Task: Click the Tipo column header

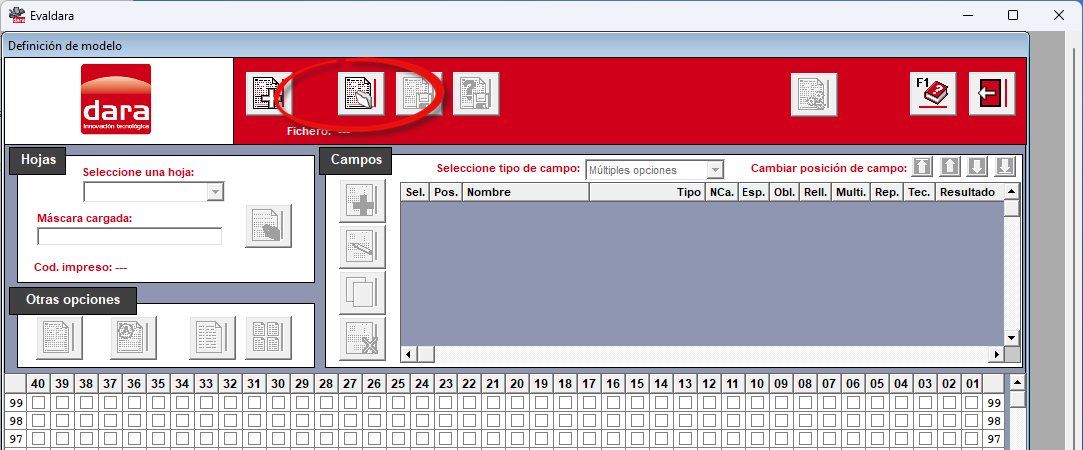Action: click(647, 192)
